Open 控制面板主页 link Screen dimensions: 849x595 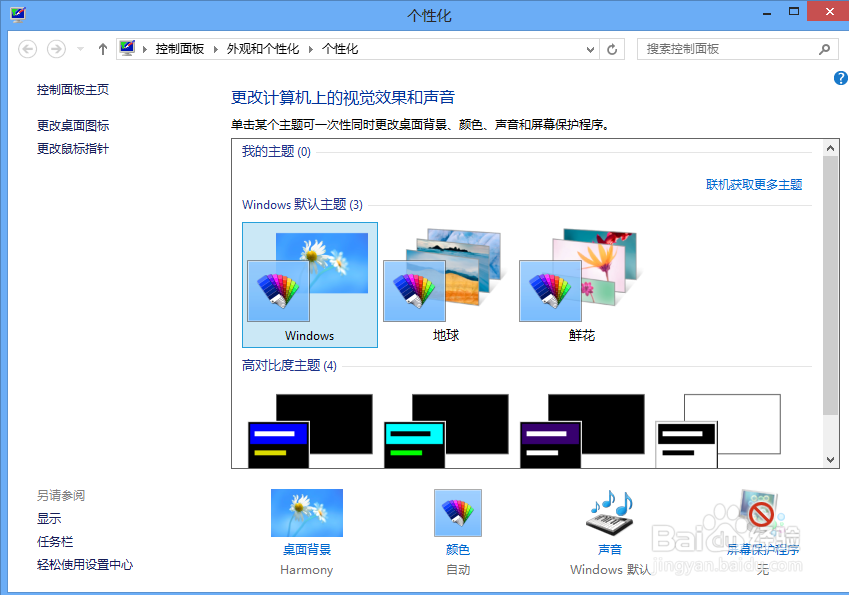(x=73, y=89)
